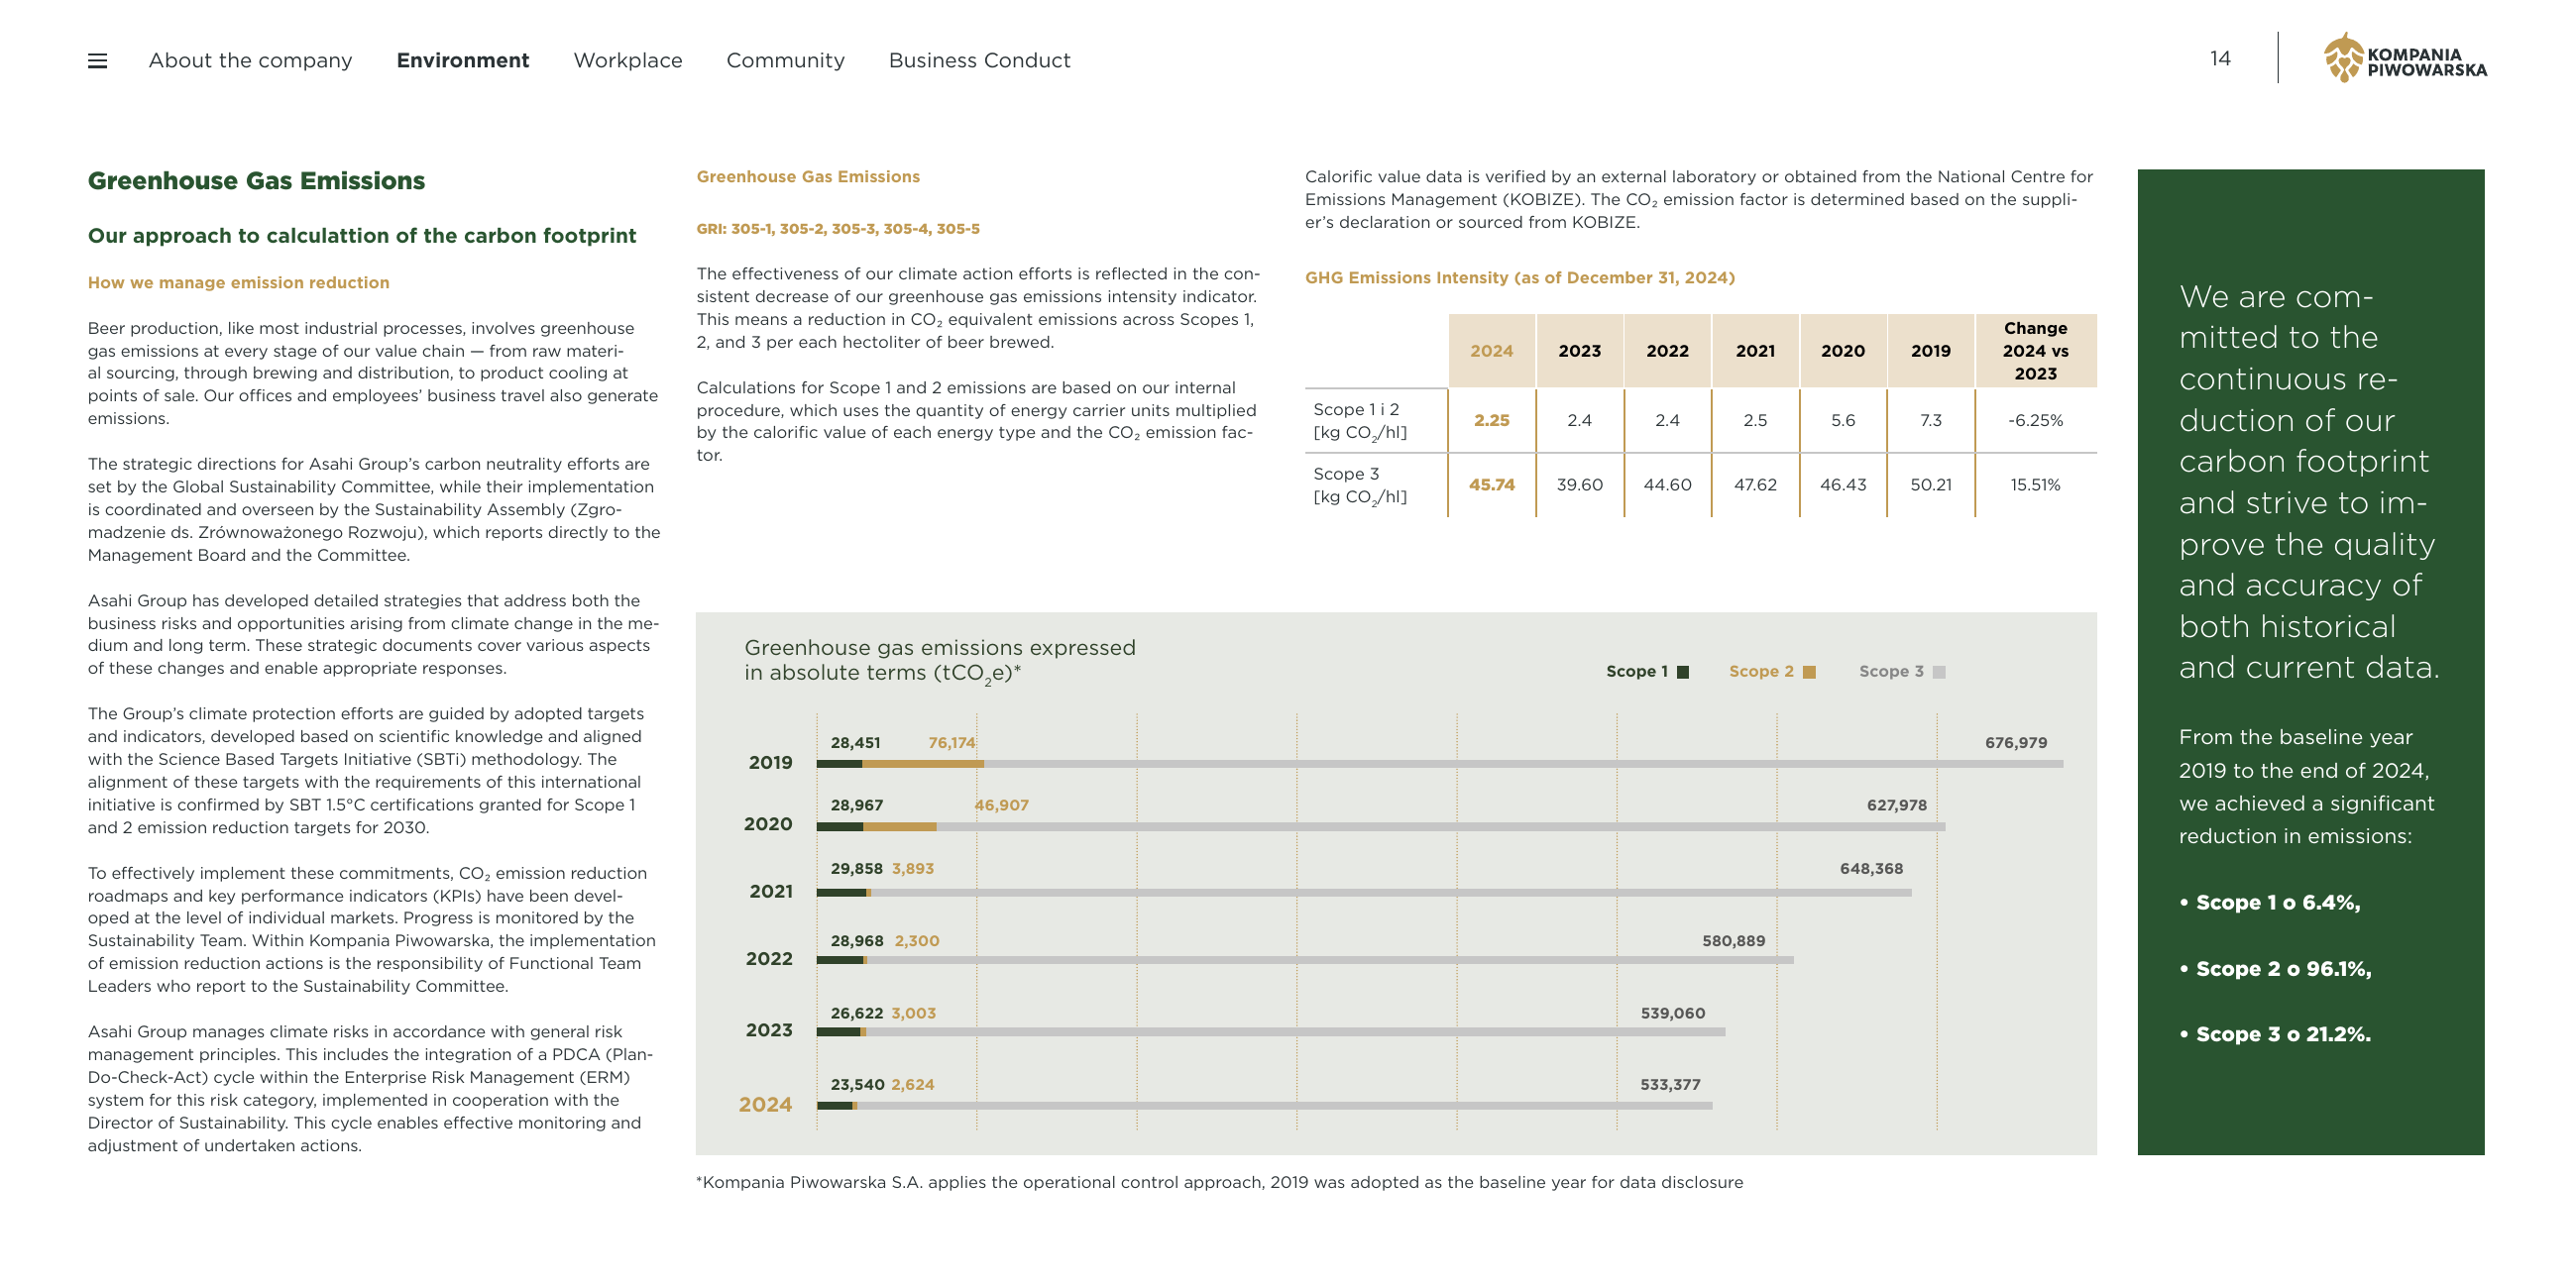Image resolution: width=2576 pixels, height=1288 pixels.
Task: Select the 15.51% change cell
Action: click(2035, 485)
